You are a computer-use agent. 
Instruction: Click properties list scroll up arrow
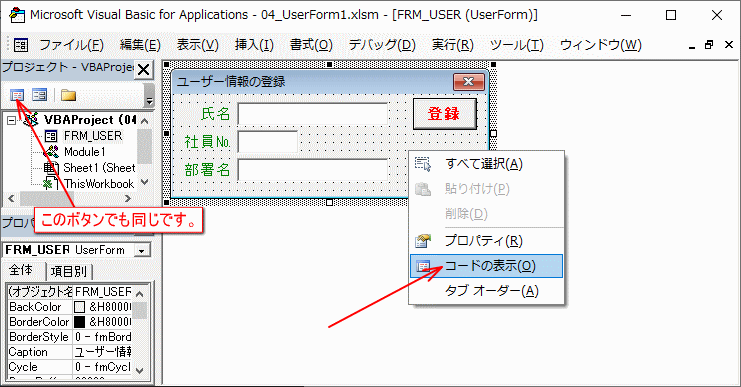139,294
